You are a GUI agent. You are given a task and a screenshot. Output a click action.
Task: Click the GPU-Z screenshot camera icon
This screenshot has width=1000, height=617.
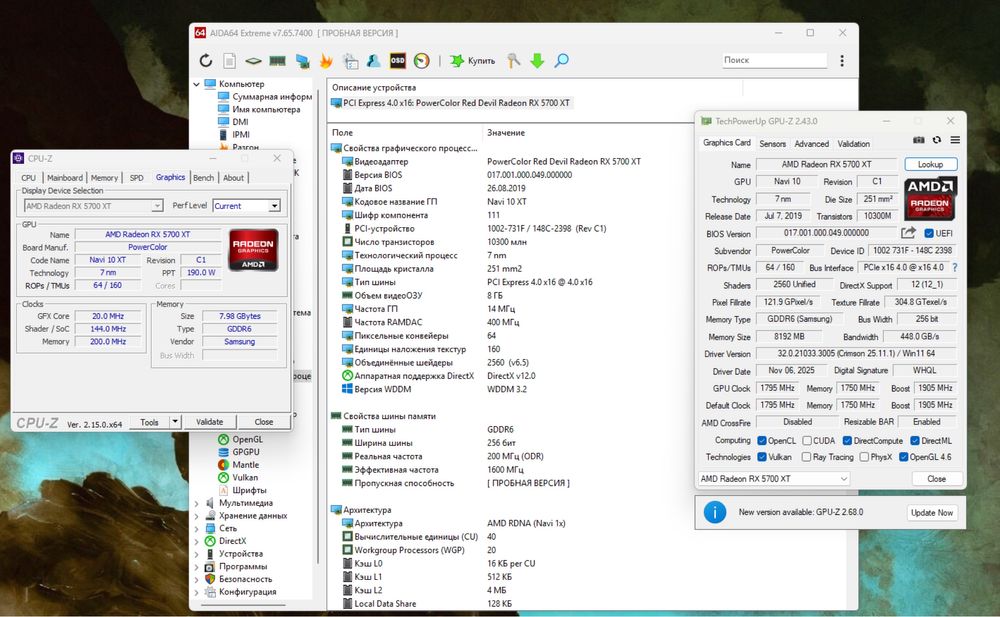point(918,140)
